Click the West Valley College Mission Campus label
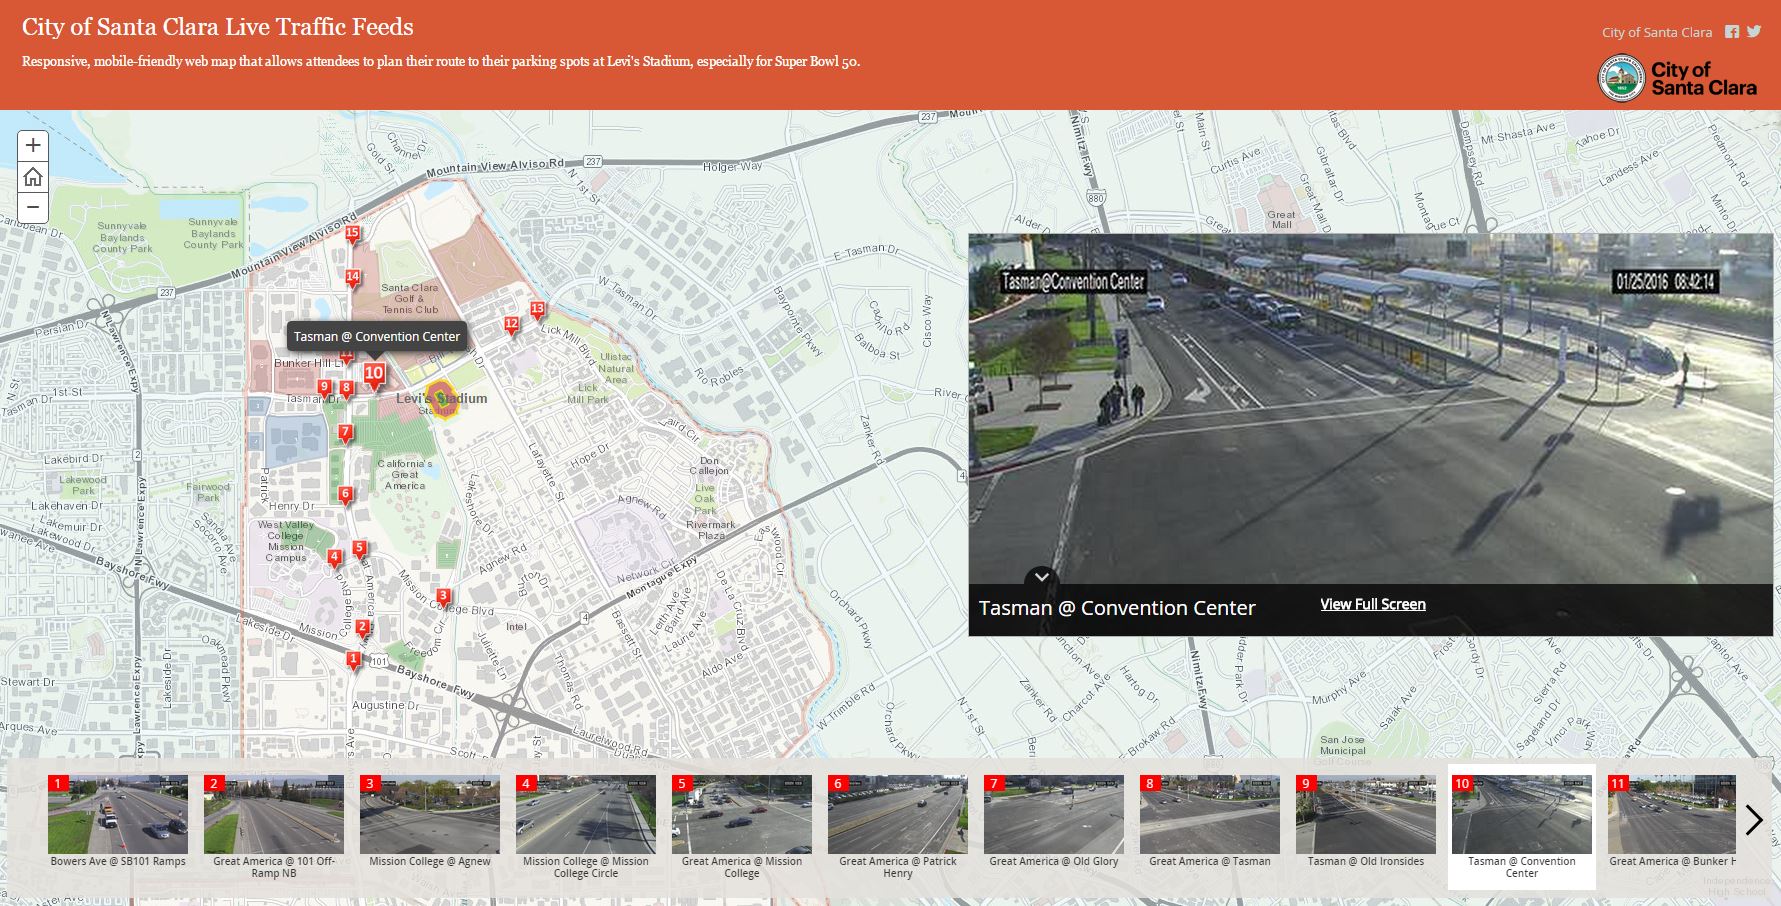Screen dimensions: 1781x906 pyautogui.click(x=285, y=541)
